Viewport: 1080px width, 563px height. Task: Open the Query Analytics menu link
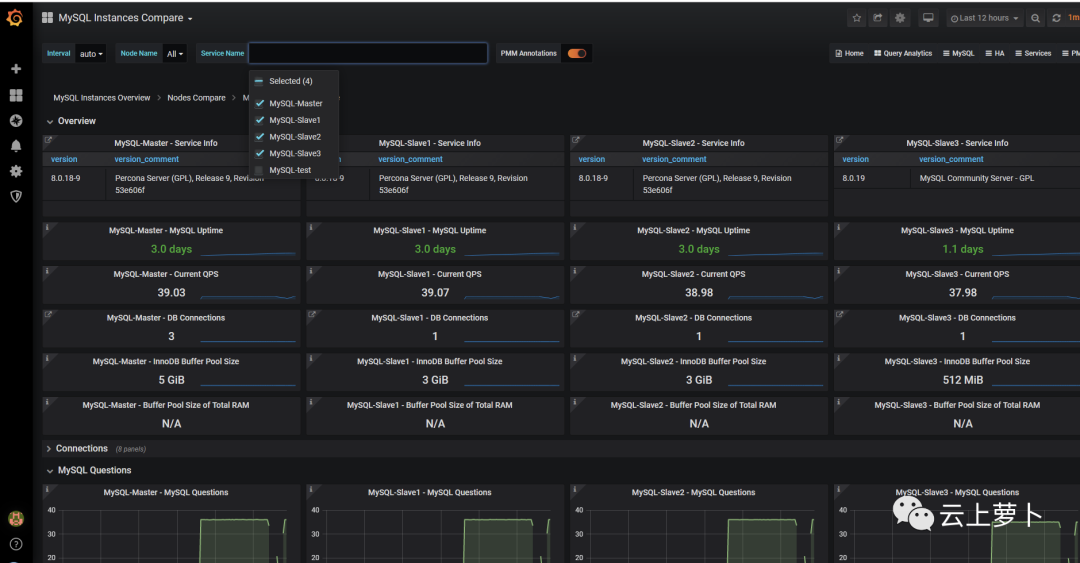[903, 53]
